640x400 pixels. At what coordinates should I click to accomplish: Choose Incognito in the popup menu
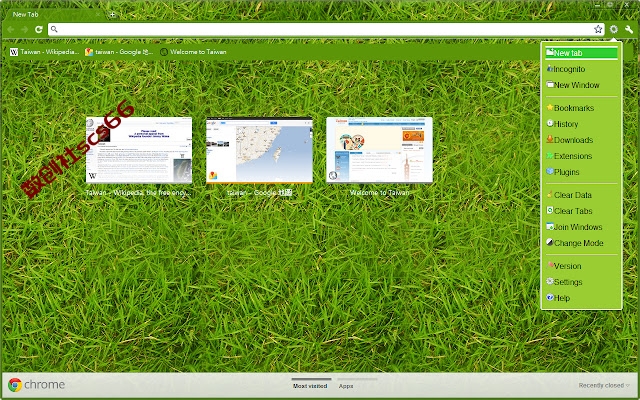(581, 69)
